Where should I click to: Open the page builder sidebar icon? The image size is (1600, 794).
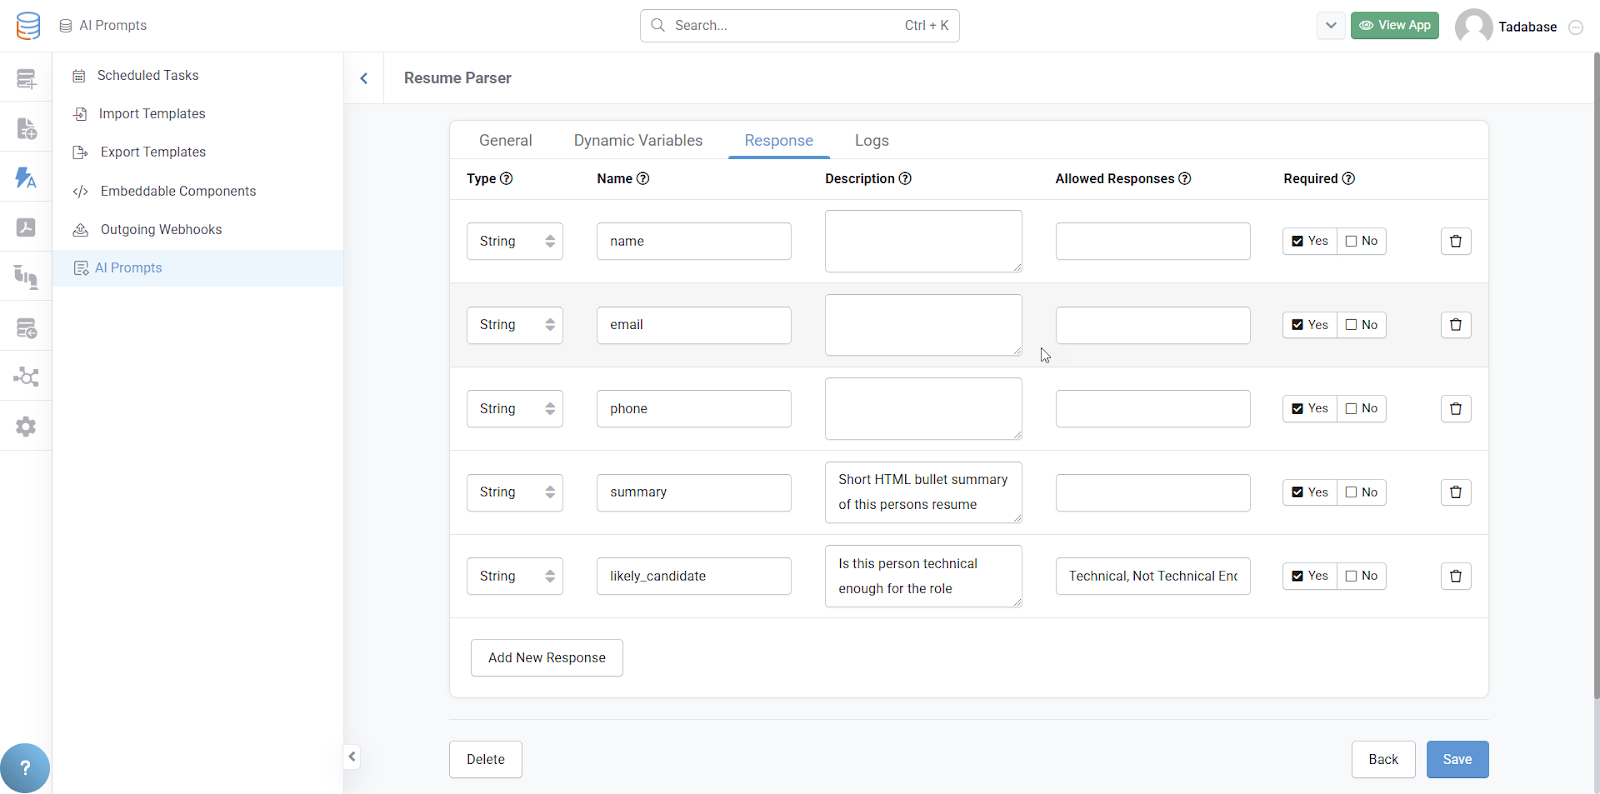[26, 128]
